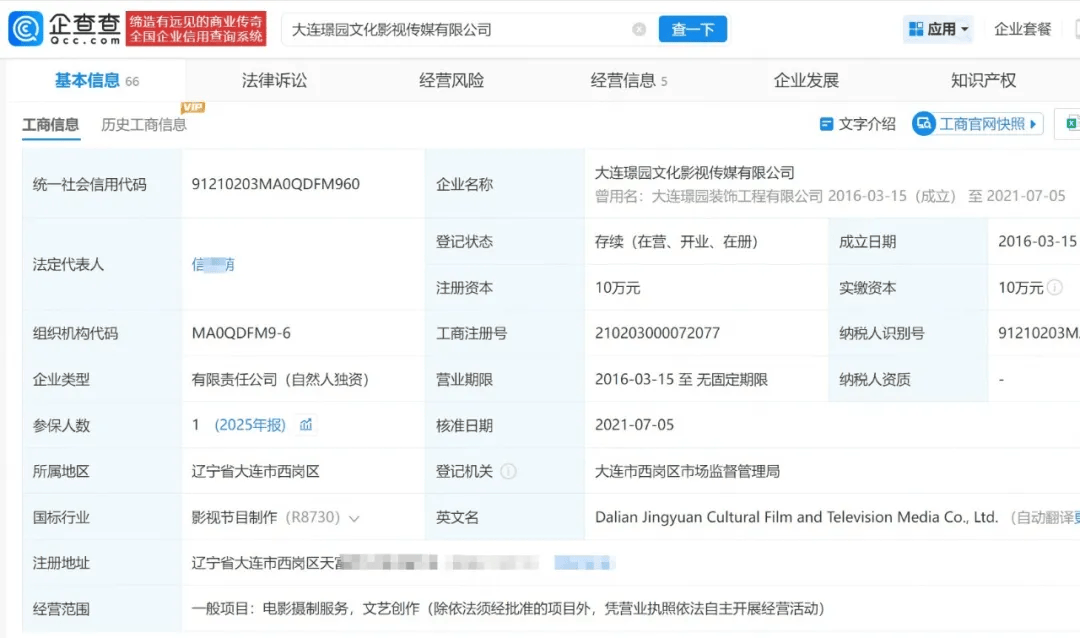This screenshot has width=1080, height=638.
Task: Expand the 影视节目制作 industry chevron
Action: [x=354, y=518]
